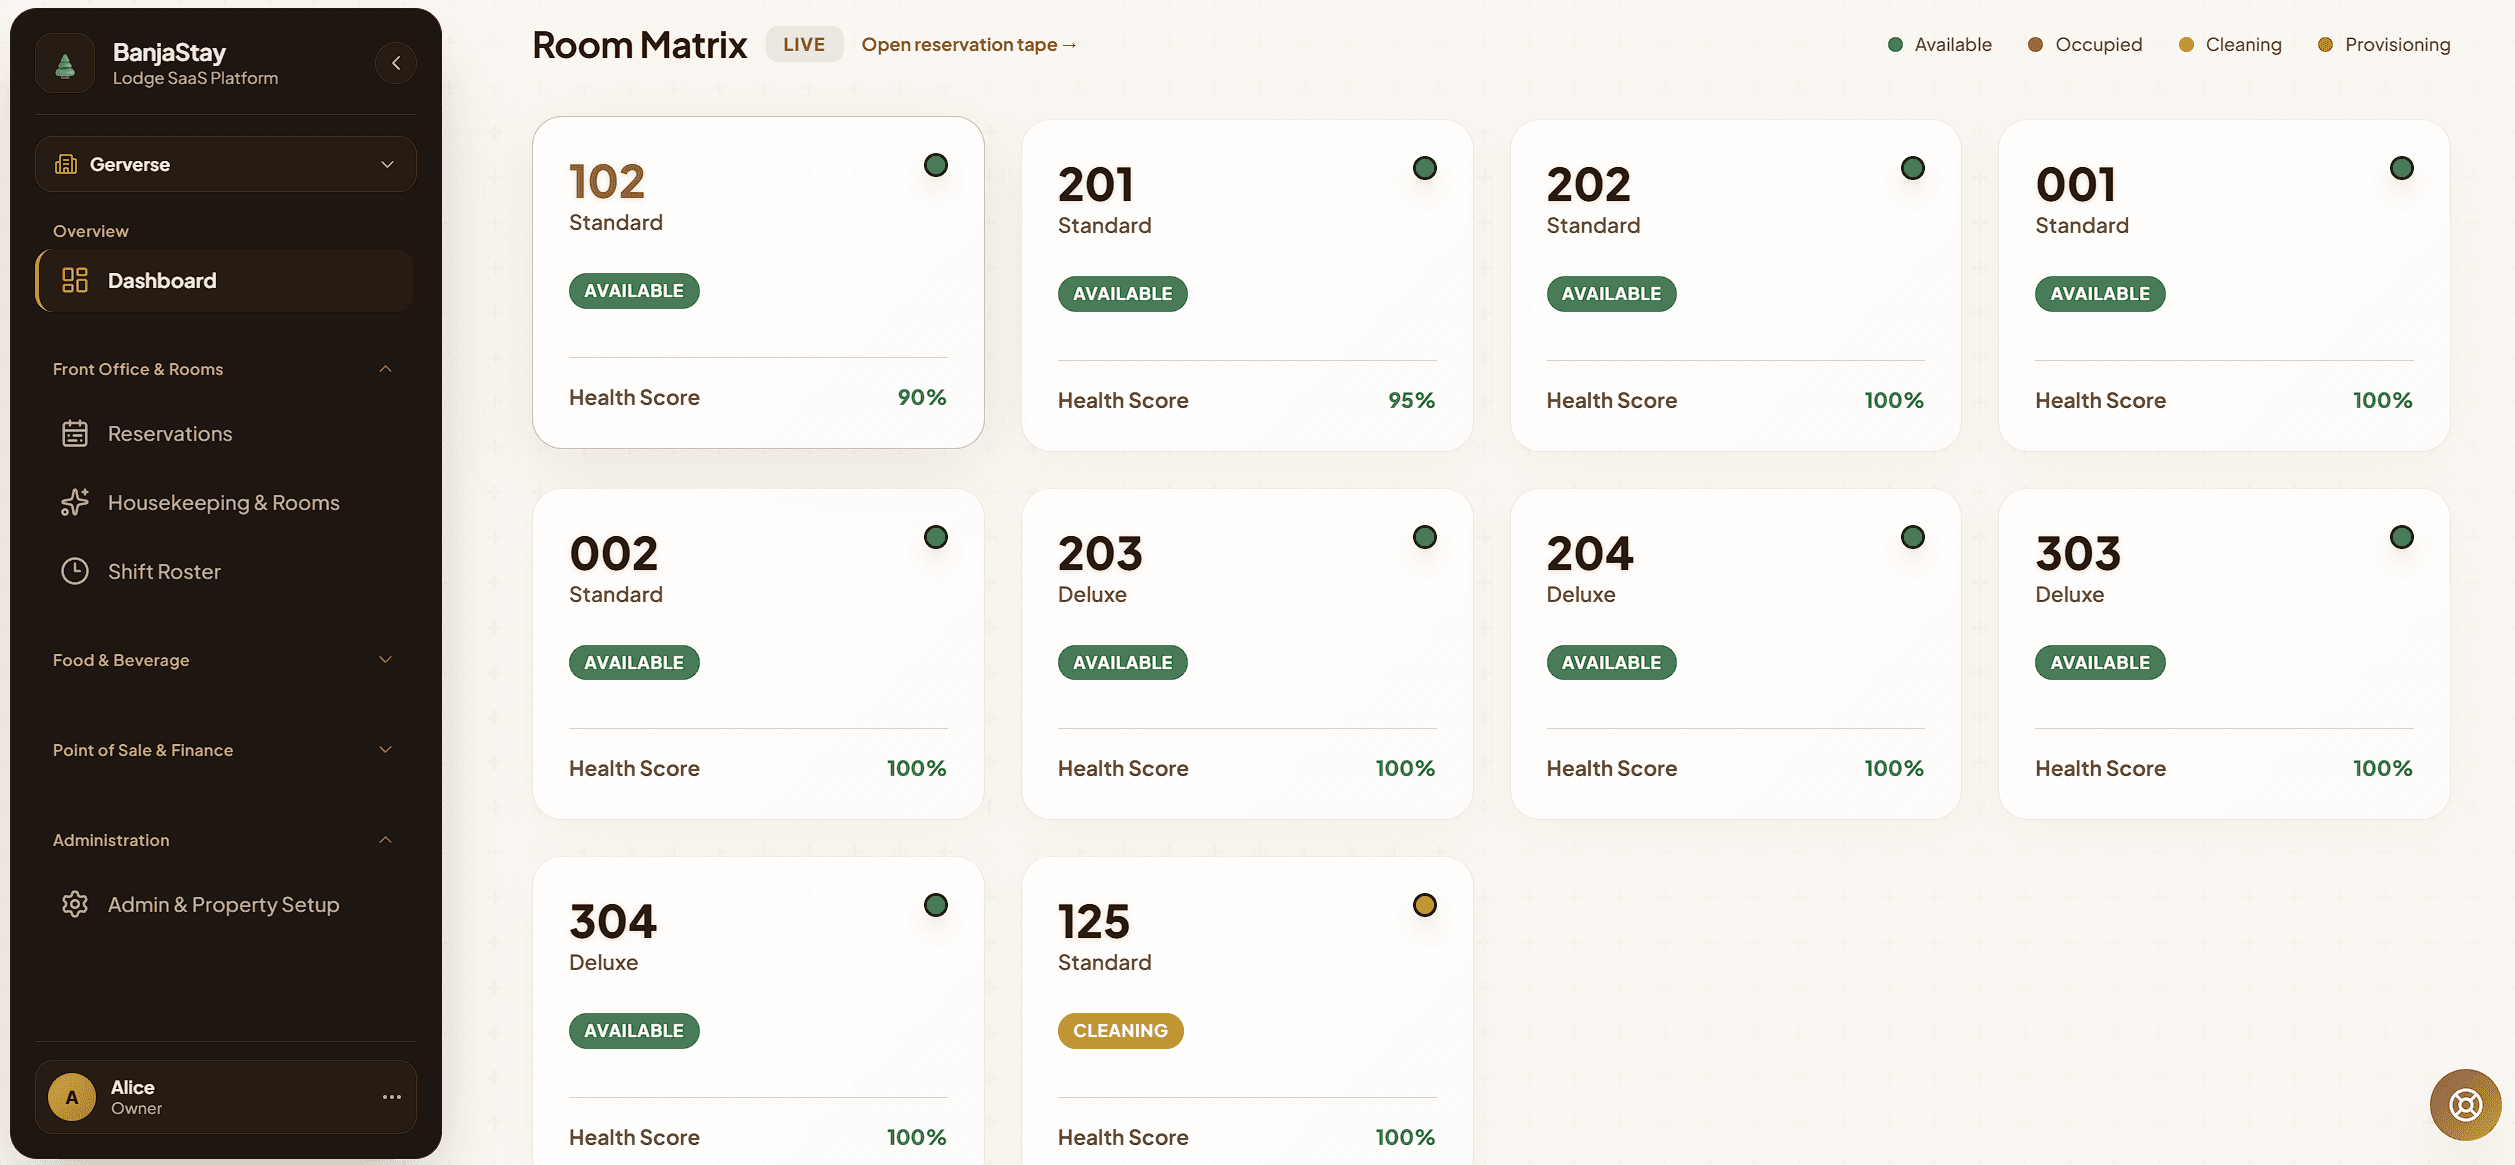Click the Available legend green dot
Image resolution: width=2515 pixels, height=1165 pixels.
tap(1895, 45)
